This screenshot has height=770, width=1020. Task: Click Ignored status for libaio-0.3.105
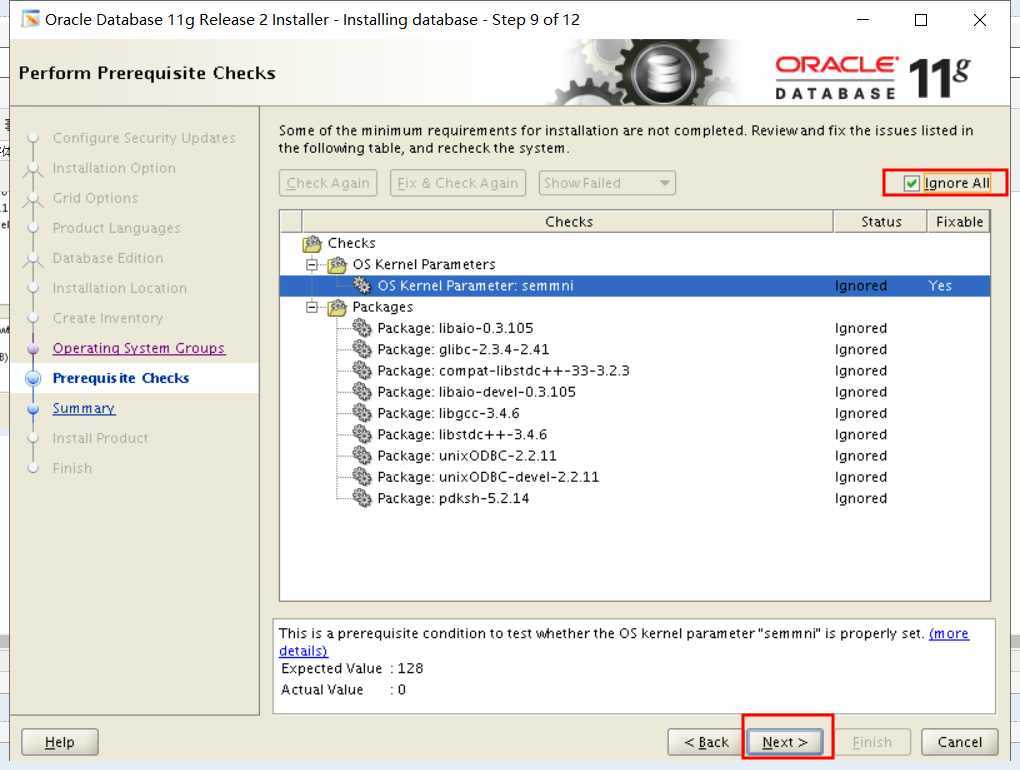[x=861, y=328]
